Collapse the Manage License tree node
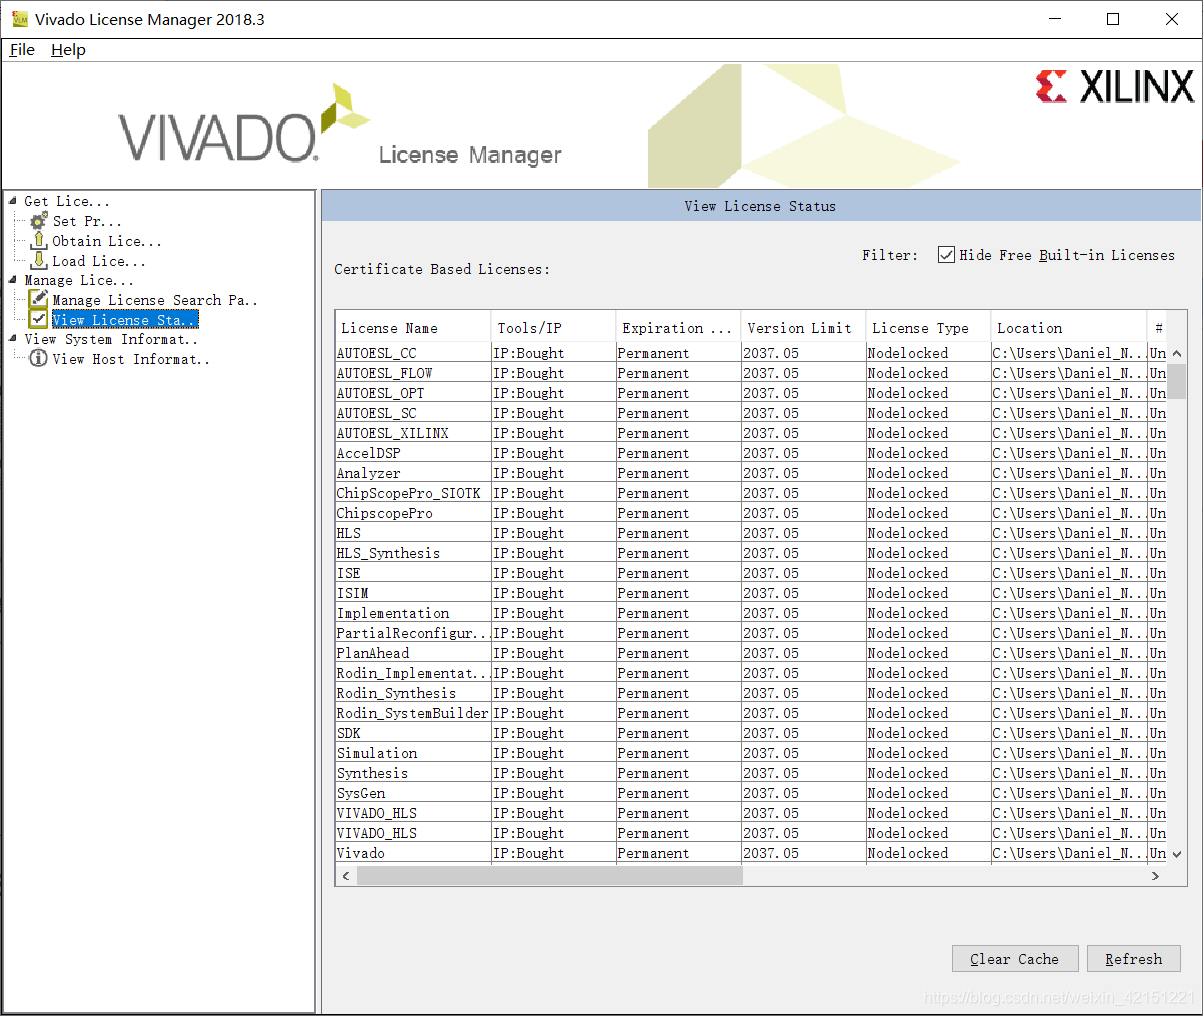This screenshot has height=1016, width=1203. click(x=13, y=280)
